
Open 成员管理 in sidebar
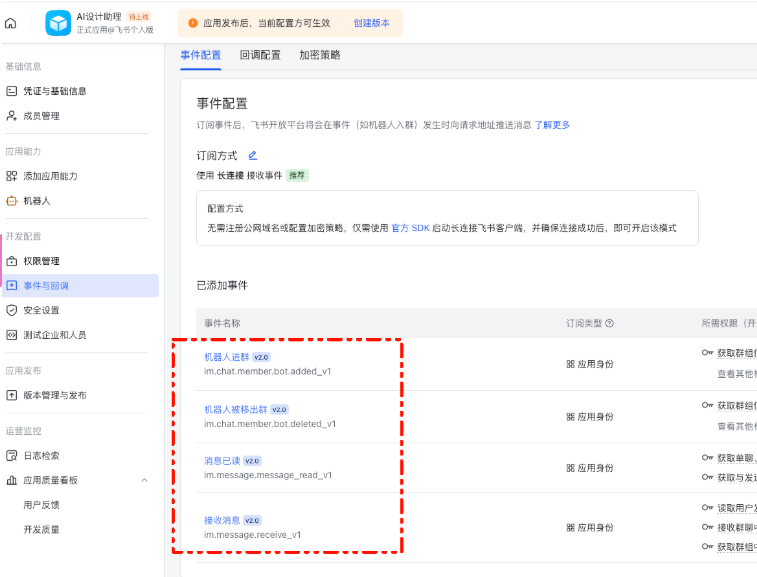click(42, 116)
